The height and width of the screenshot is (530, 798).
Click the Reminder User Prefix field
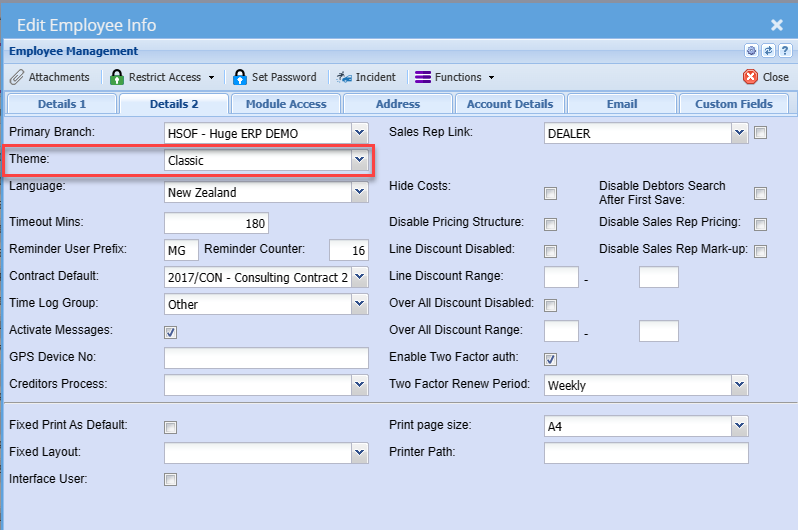(181, 250)
